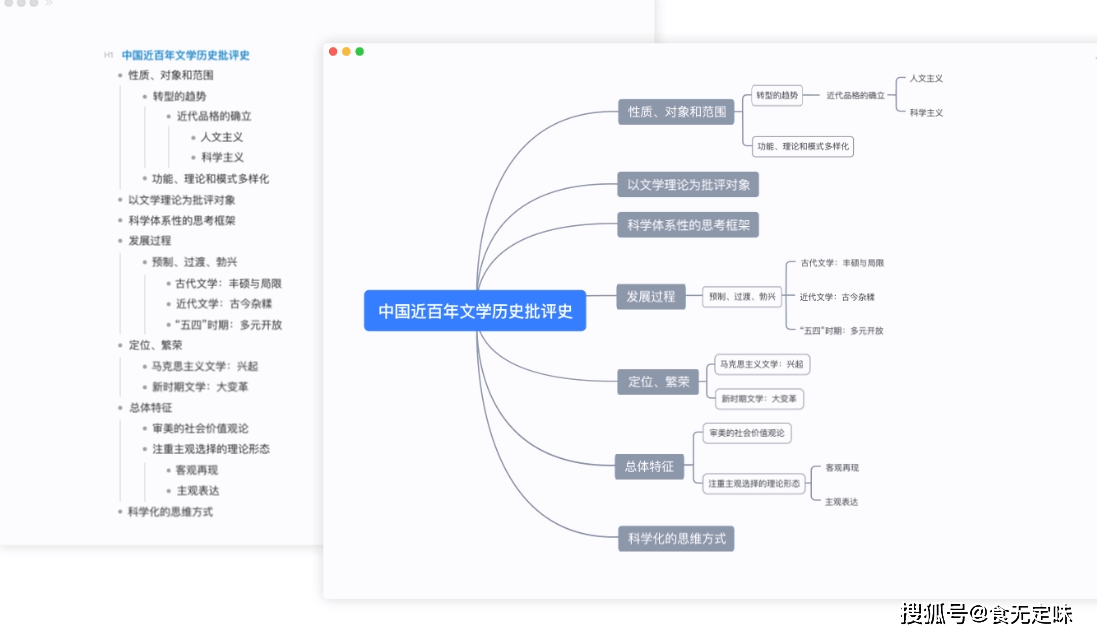Select the mind map node 性质、对象和范围
1097x637 pixels.
point(677,112)
